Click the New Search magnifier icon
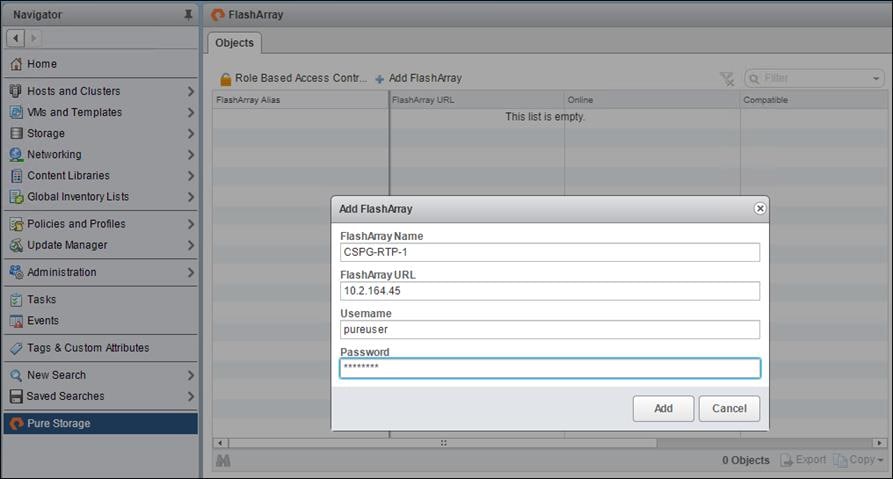893x479 pixels. click(16, 375)
